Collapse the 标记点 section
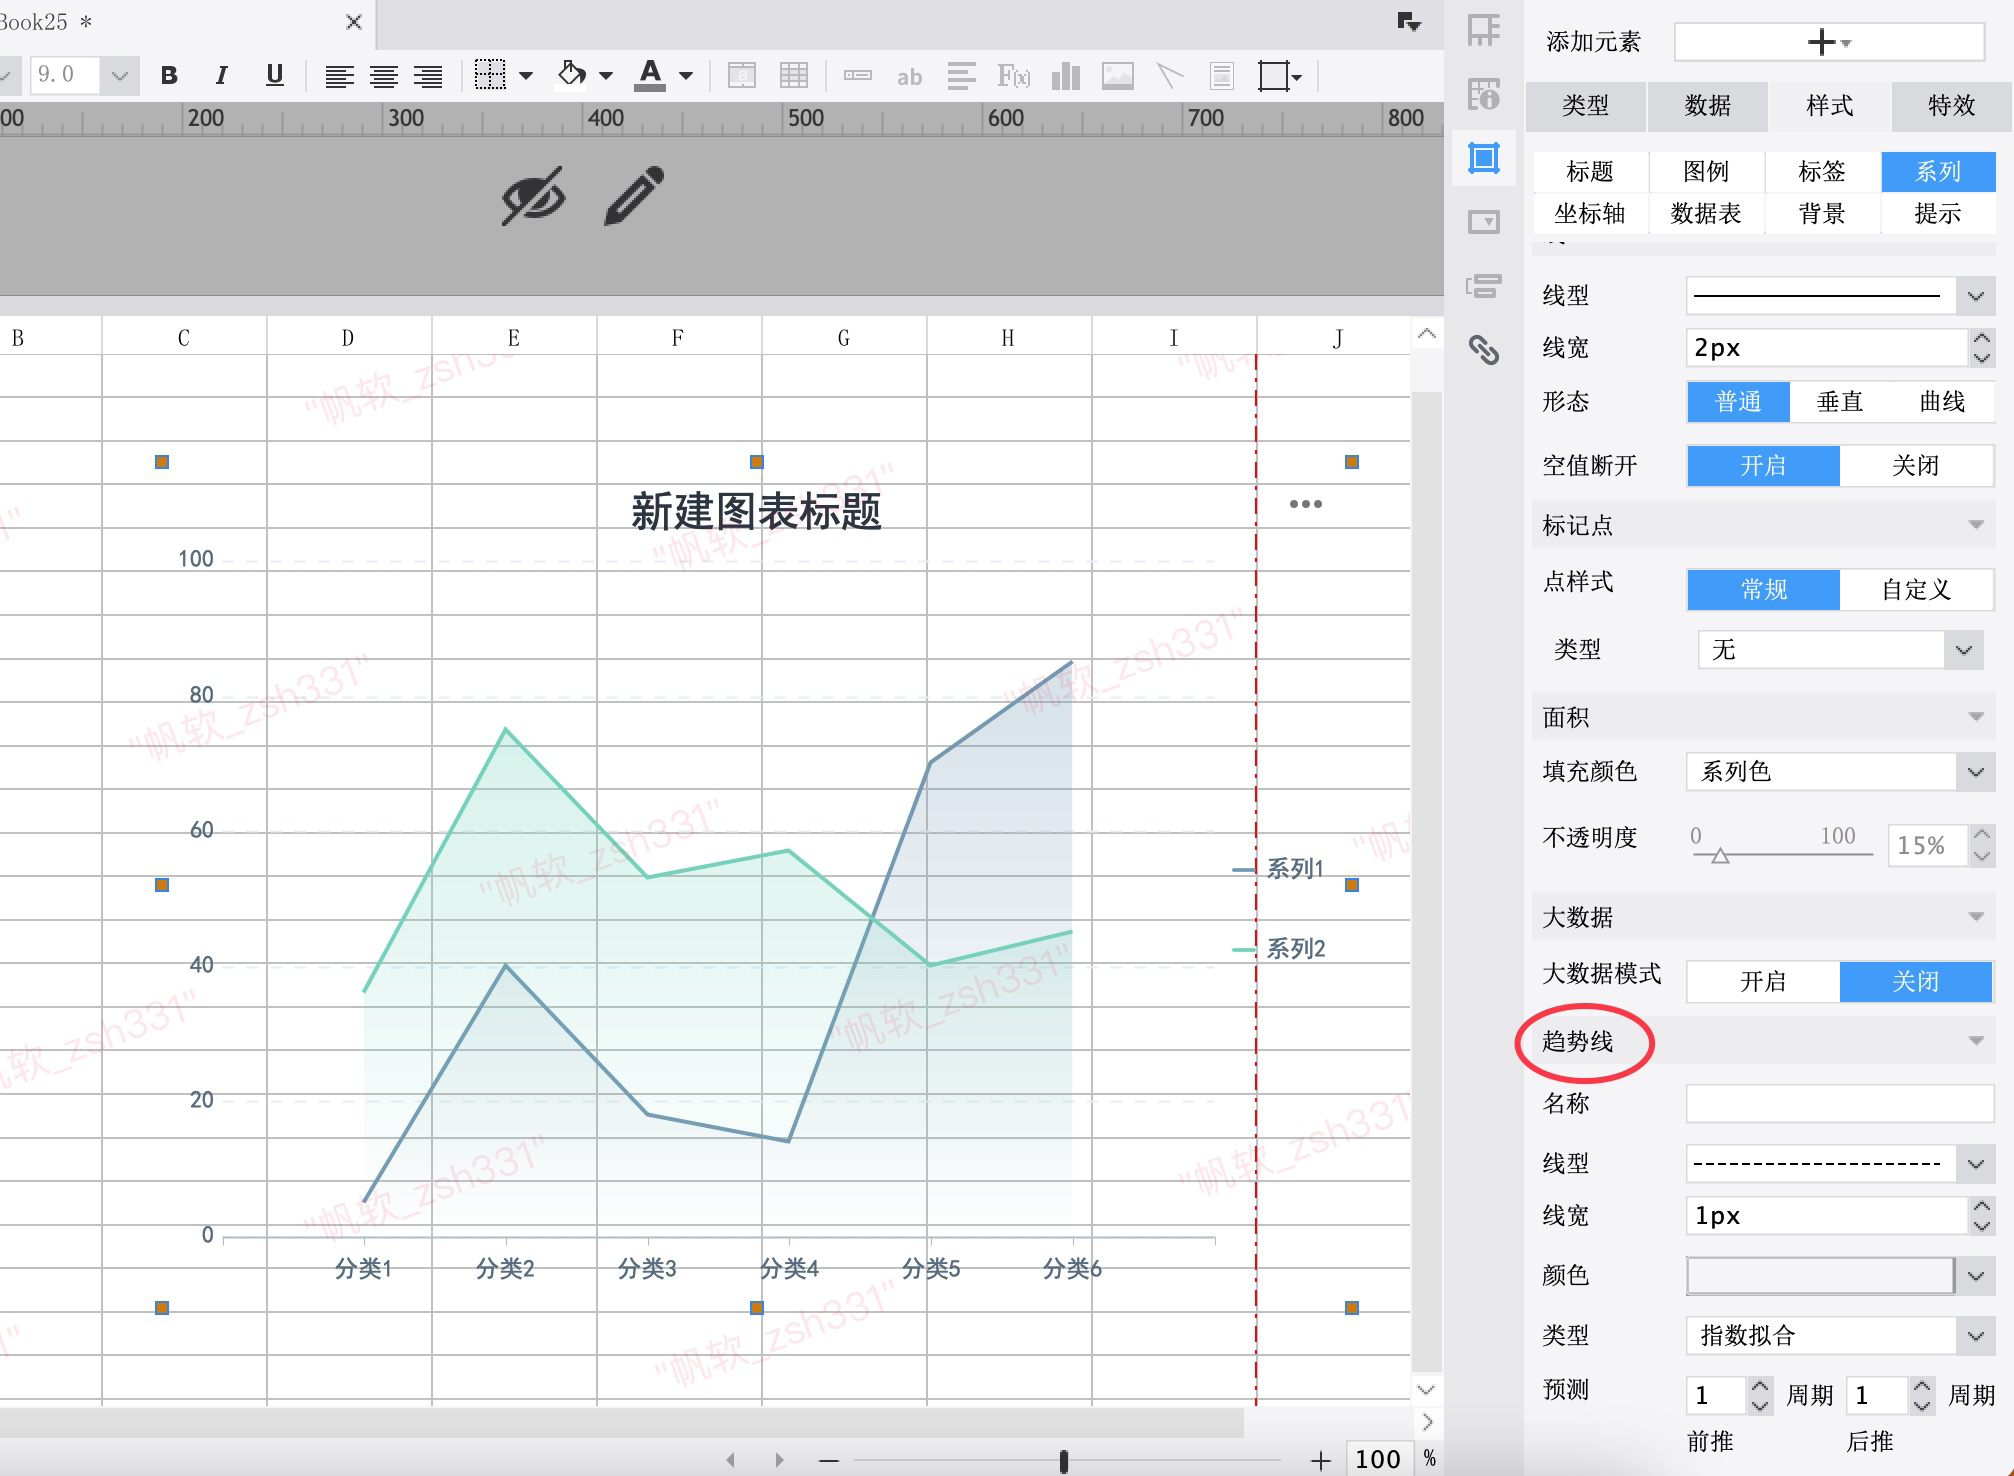2014x1476 pixels. click(x=1976, y=526)
